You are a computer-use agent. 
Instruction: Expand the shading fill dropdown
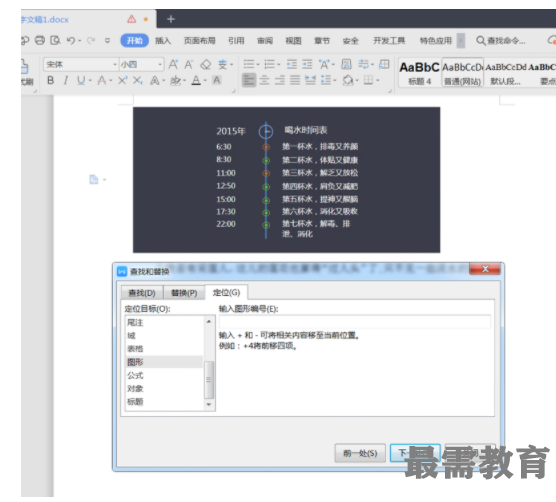[x=357, y=80]
